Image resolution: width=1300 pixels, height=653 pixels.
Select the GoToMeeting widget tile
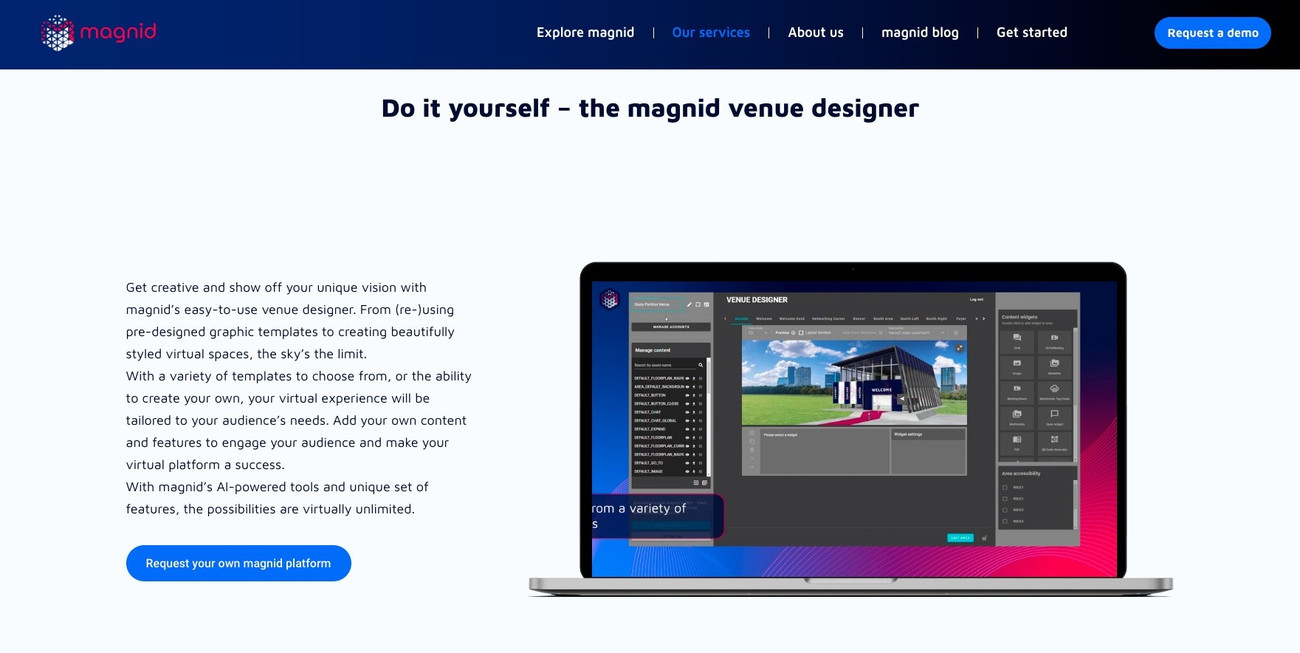[1054, 341]
